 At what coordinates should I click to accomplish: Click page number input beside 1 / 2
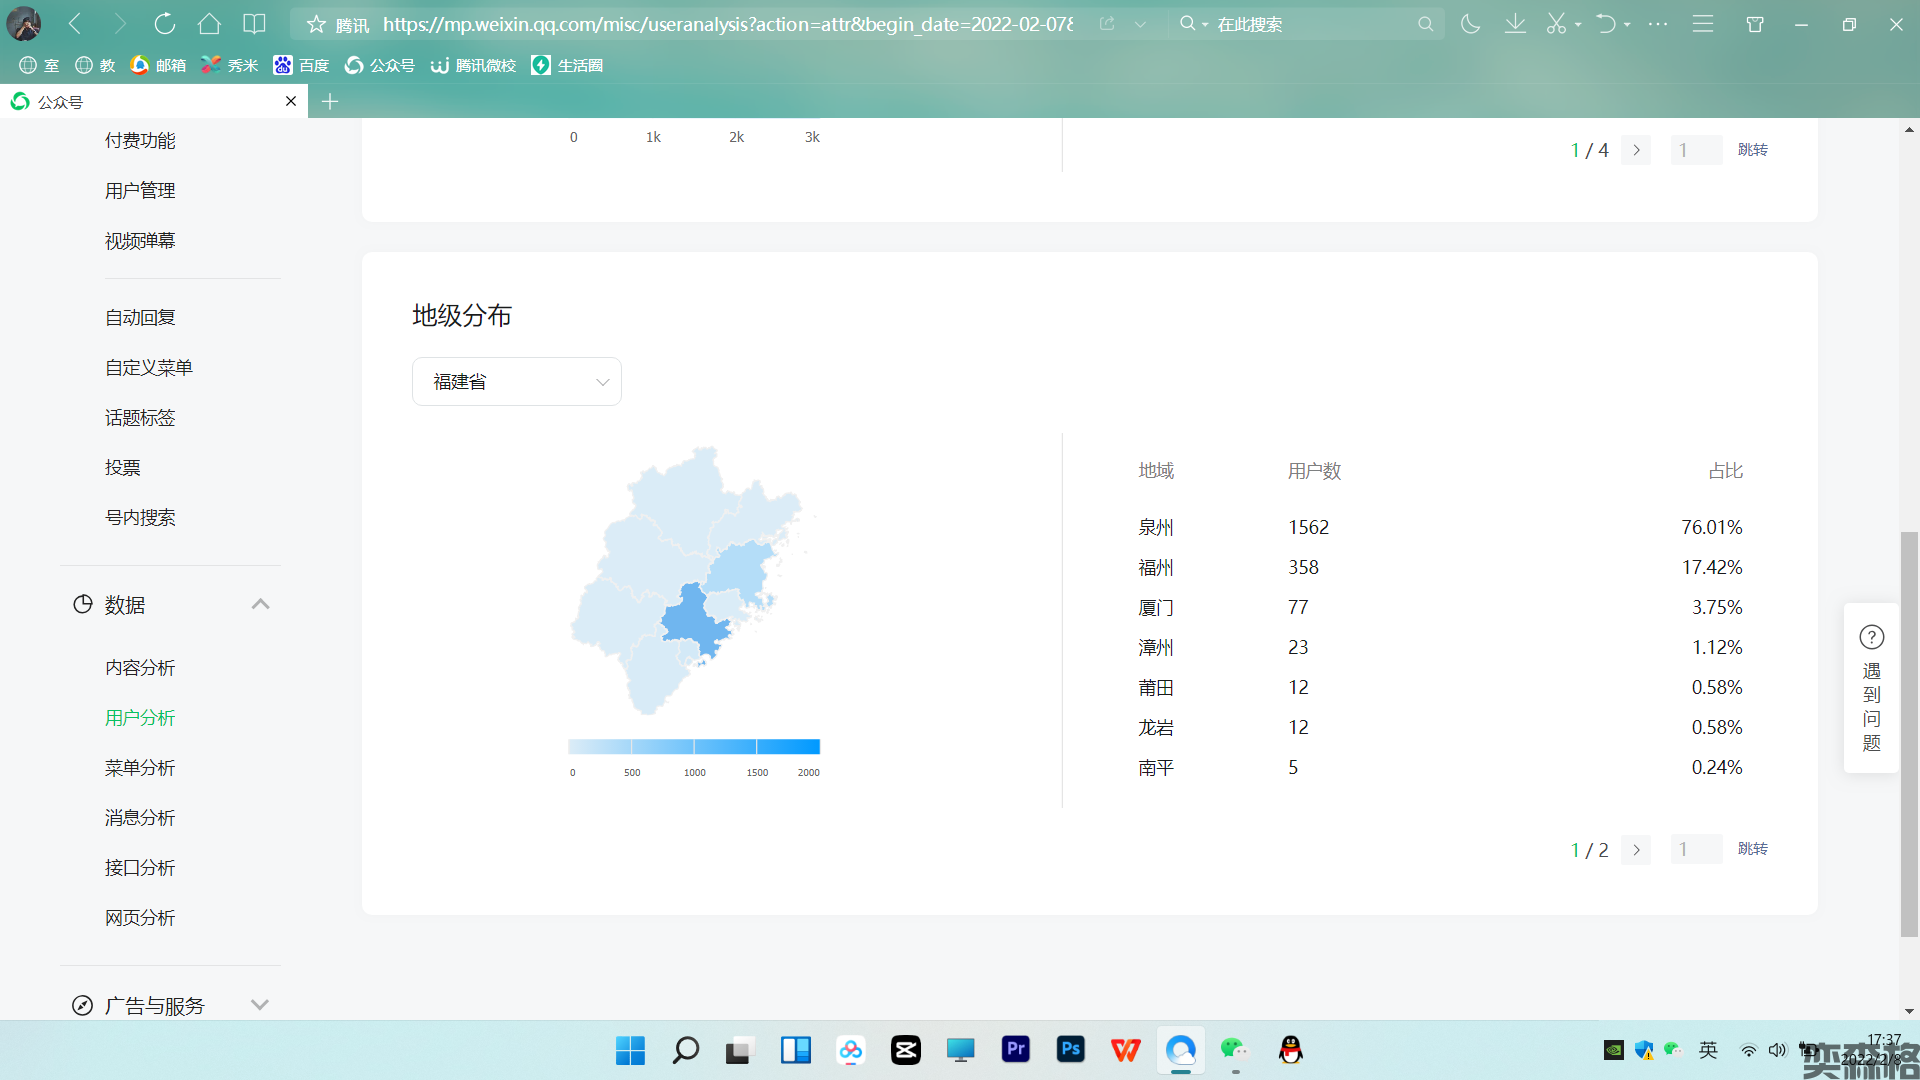[x=1695, y=850]
